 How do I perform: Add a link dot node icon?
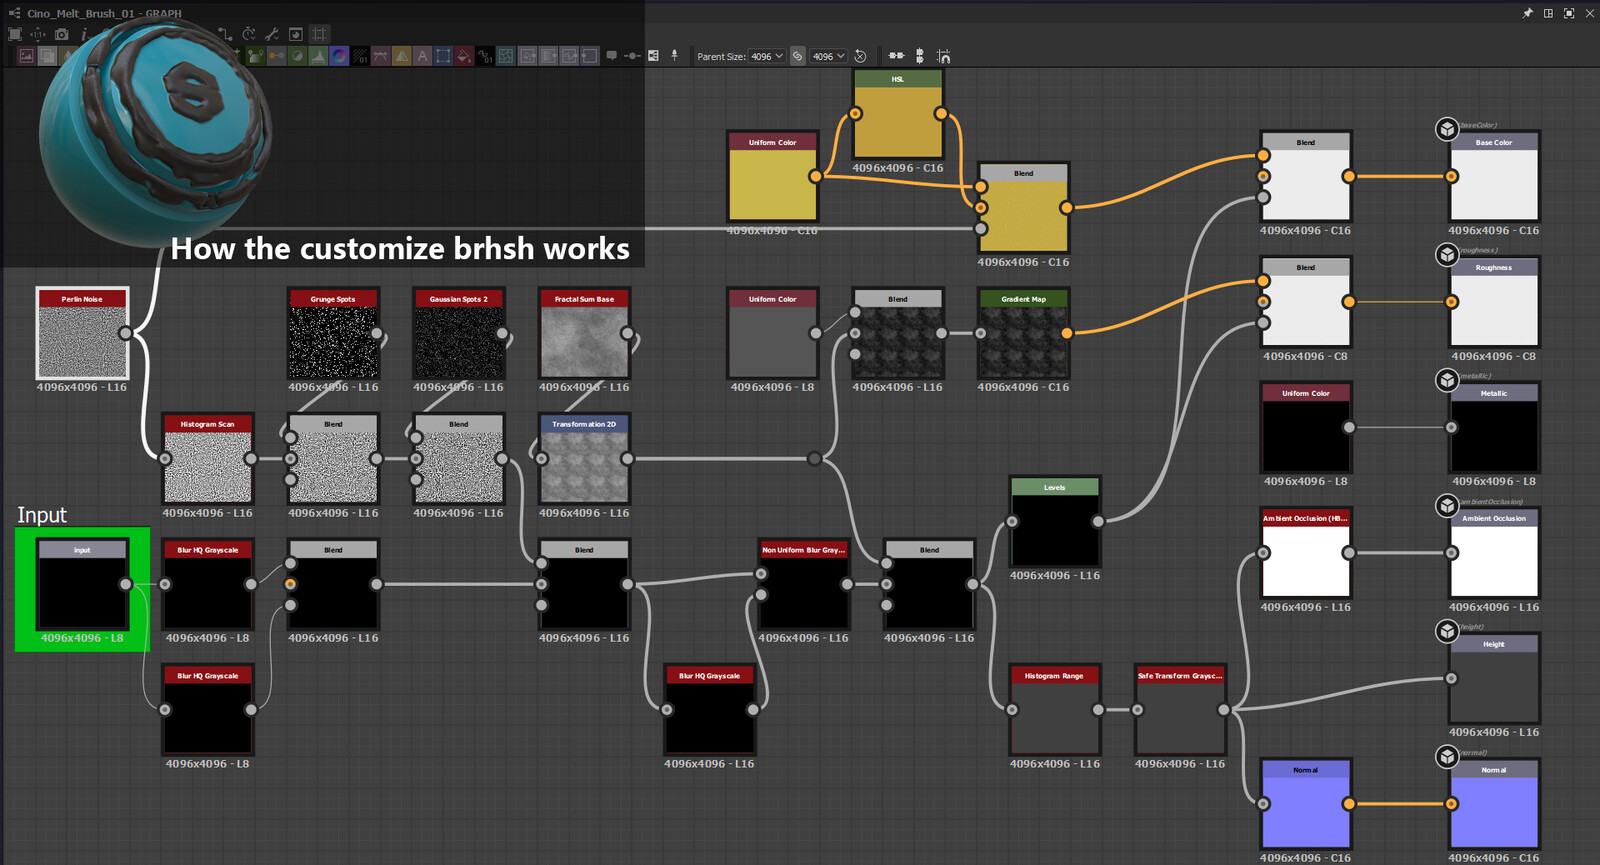pos(632,56)
